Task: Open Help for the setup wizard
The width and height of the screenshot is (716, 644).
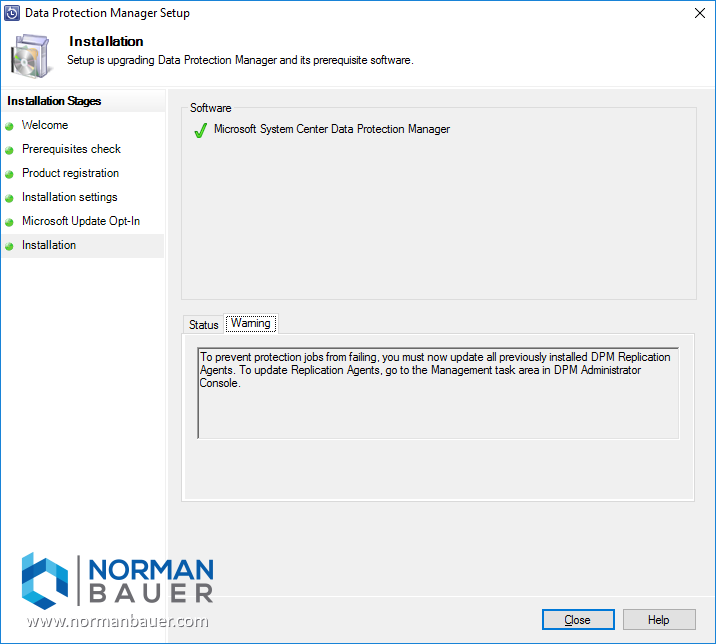Action: [658, 619]
